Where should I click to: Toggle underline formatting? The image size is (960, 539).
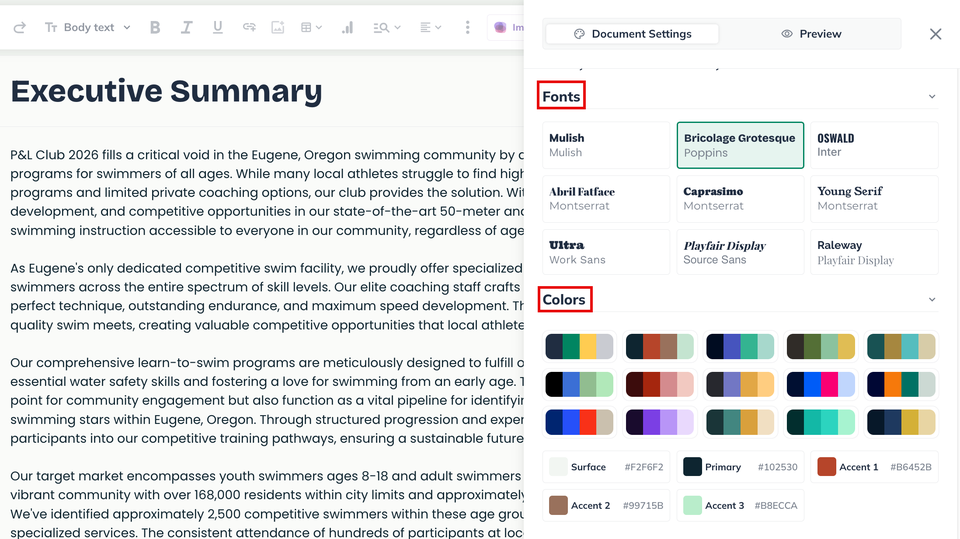pyautogui.click(x=217, y=27)
